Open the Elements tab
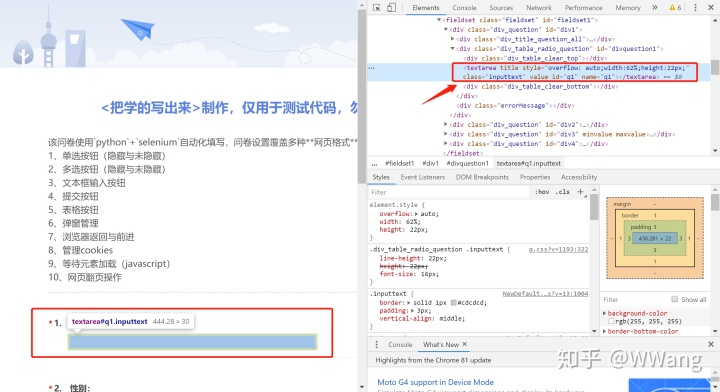Image resolution: width=720 pixels, height=392 pixels. click(426, 8)
